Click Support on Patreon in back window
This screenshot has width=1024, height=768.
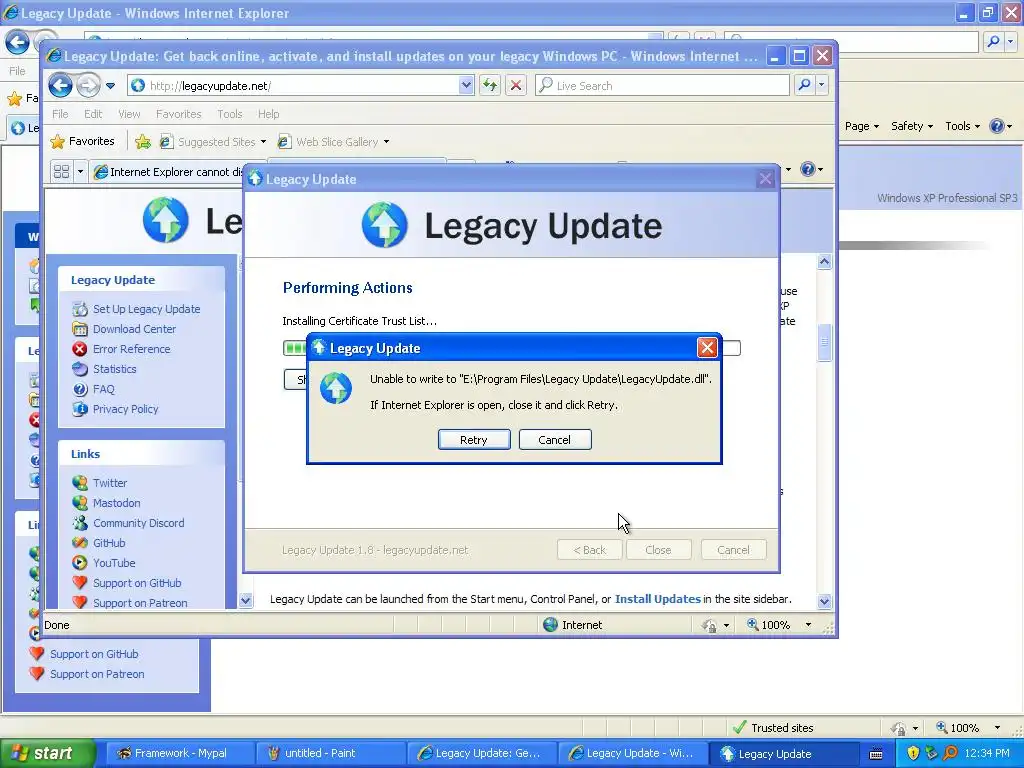97,674
